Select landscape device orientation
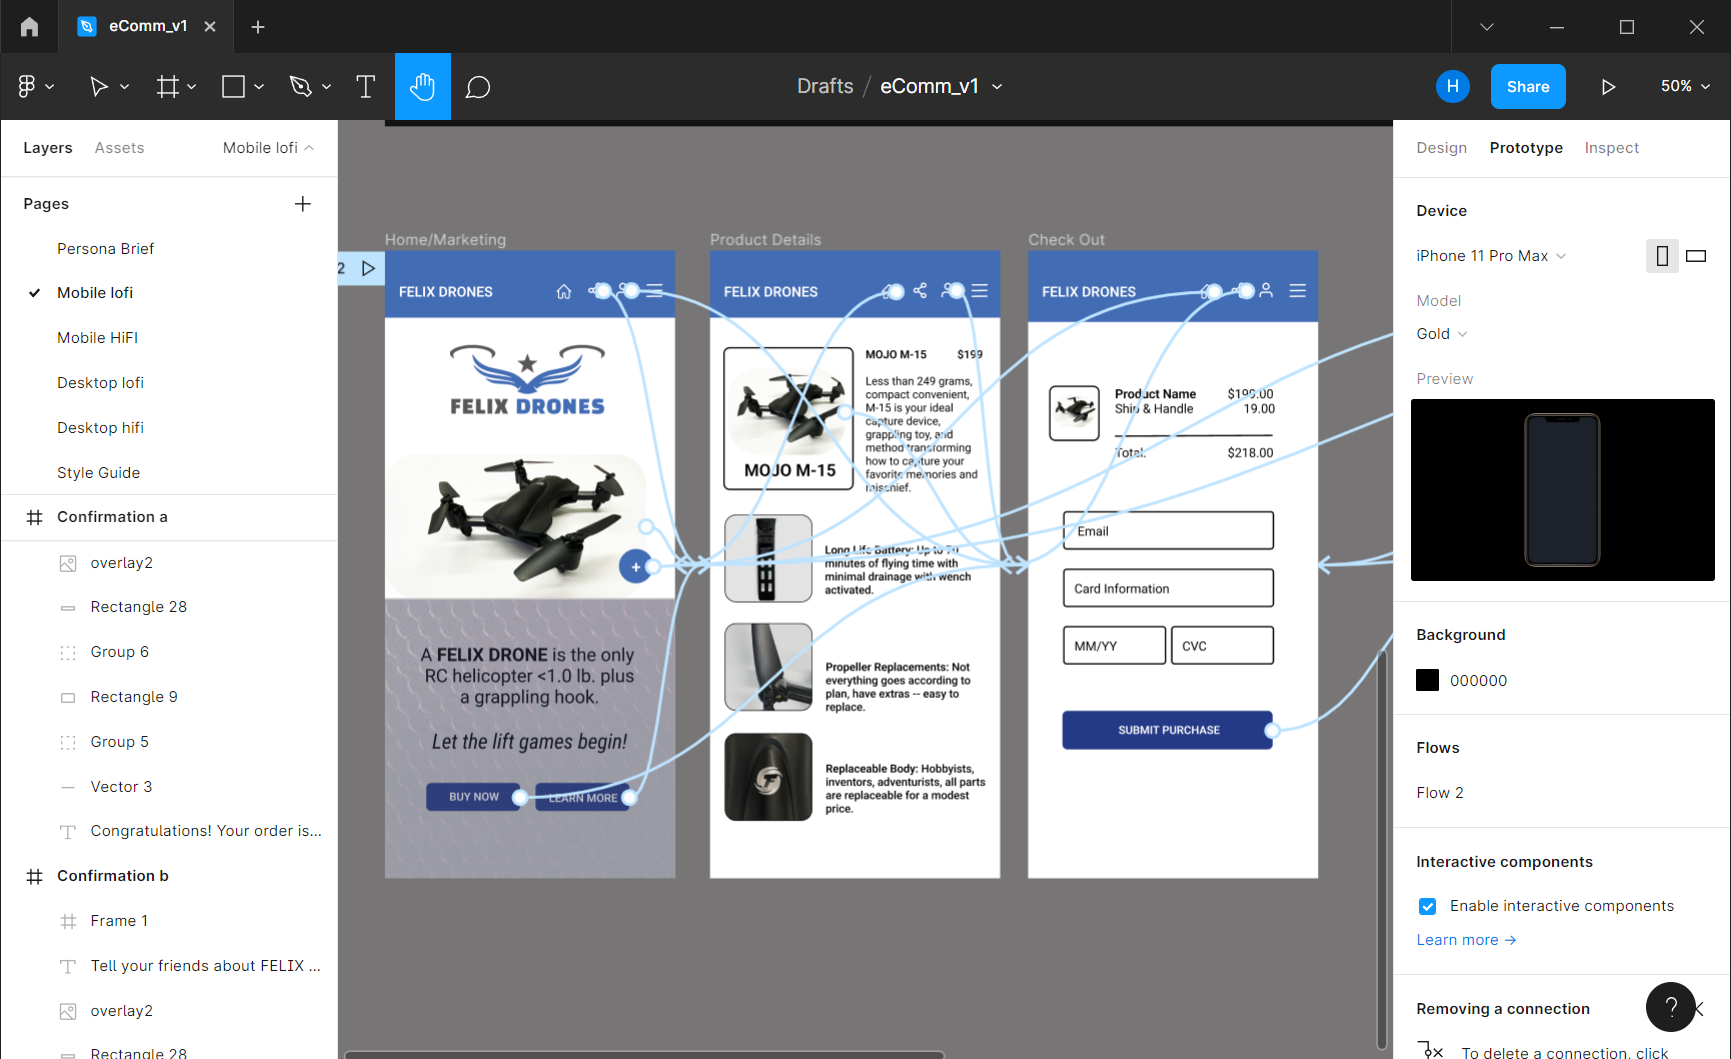1731x1059 pixels. (x=1696, y=256)
